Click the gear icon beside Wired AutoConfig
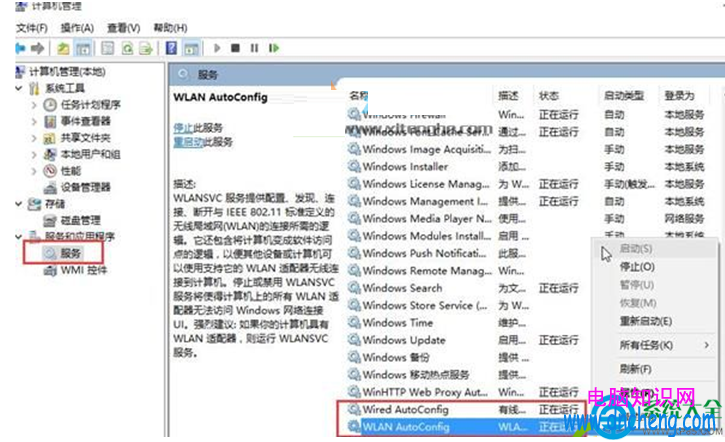Screen dimensions: 725x442 (x=354, y=409)
